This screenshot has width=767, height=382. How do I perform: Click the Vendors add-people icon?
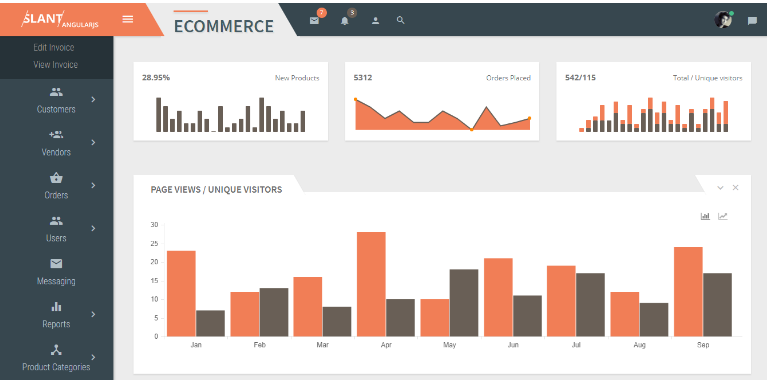56,134
